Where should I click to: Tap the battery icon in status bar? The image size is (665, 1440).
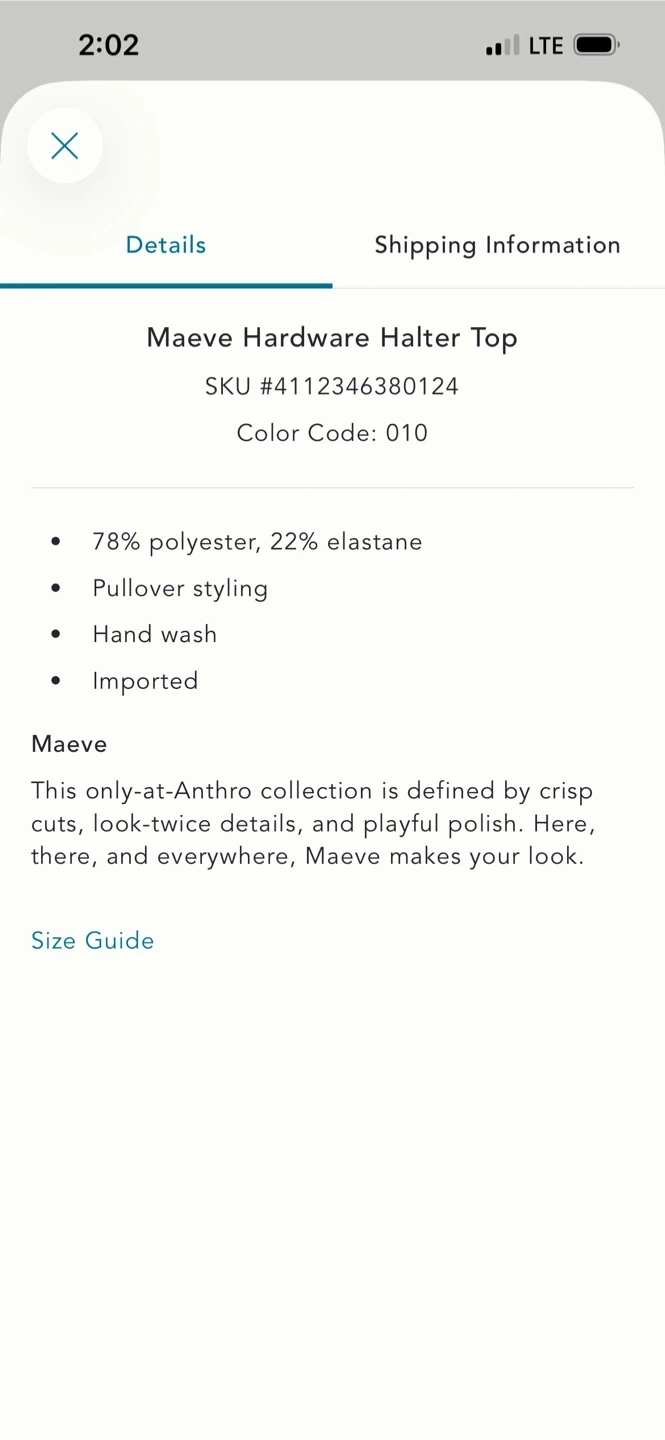pyautogui.click(x=596, y=45)
